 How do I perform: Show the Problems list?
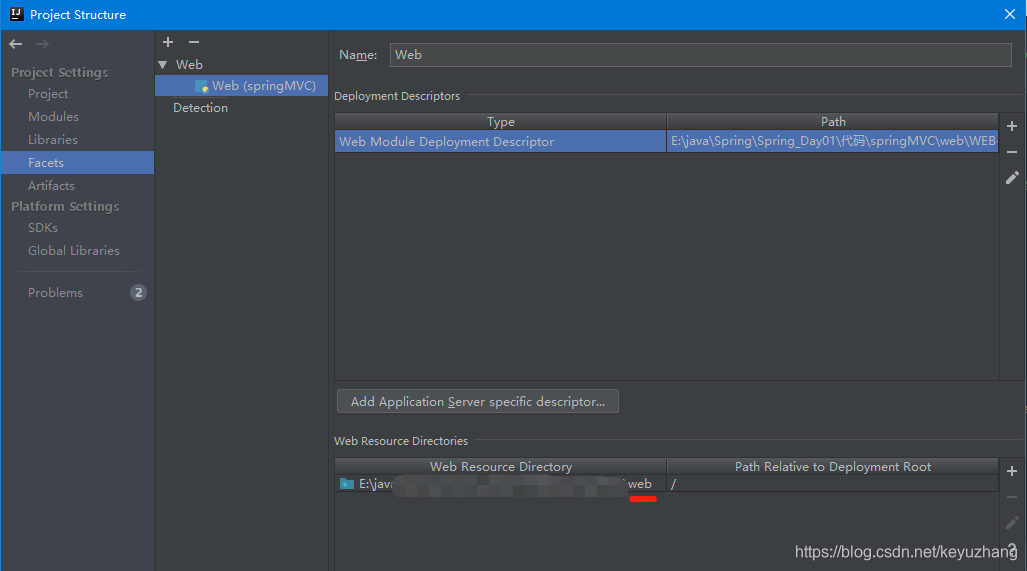(x=55, y=293)
